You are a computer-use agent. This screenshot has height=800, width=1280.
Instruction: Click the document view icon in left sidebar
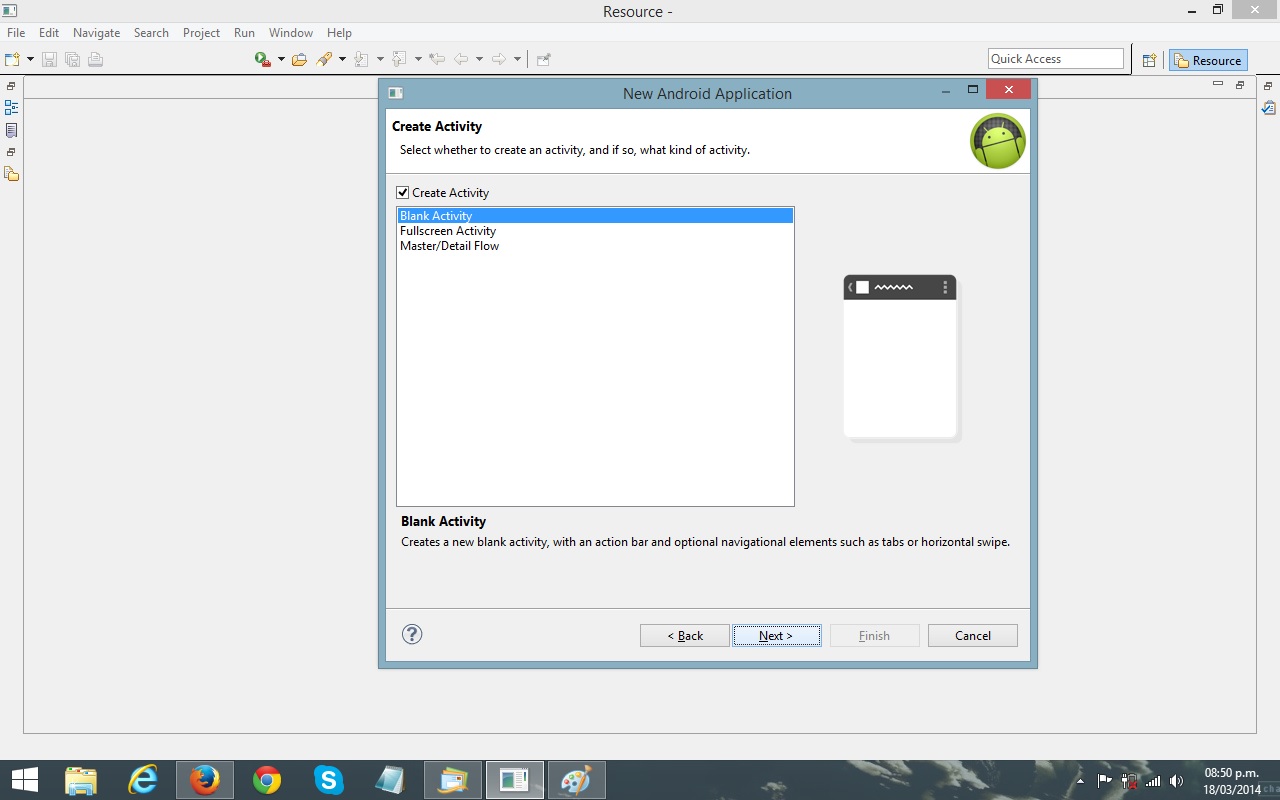point(12,131)
